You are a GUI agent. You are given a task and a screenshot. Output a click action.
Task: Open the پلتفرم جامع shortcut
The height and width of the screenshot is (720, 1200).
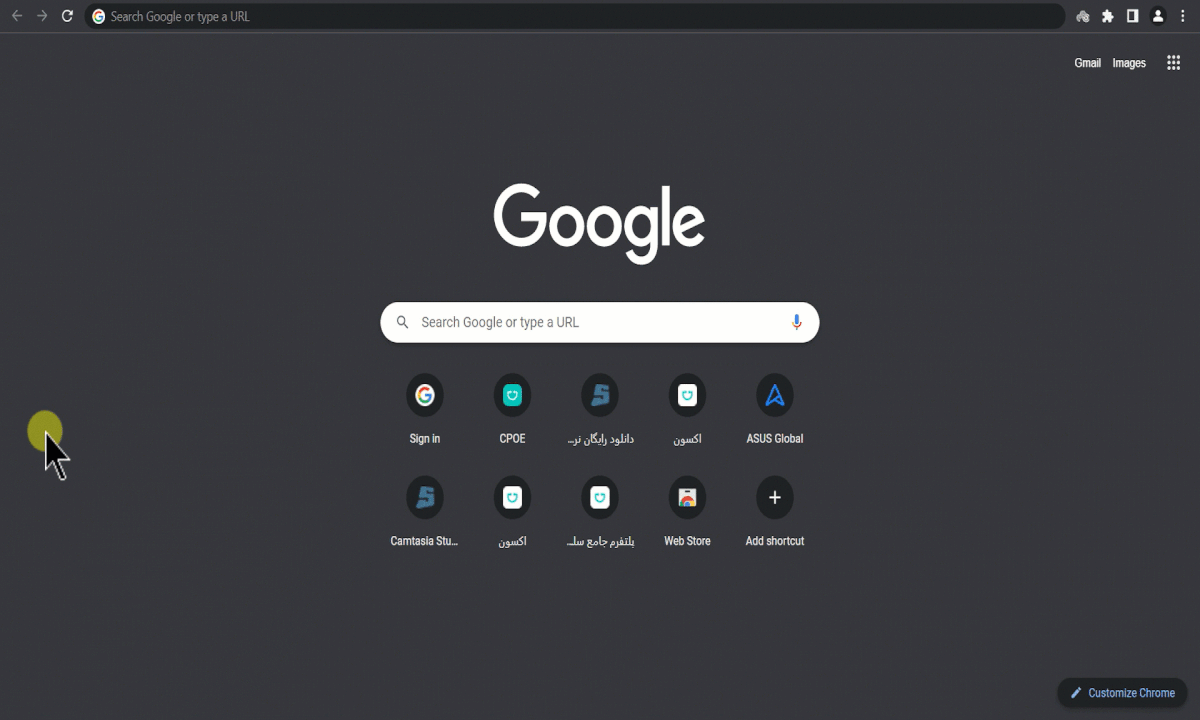coord(600,513)
